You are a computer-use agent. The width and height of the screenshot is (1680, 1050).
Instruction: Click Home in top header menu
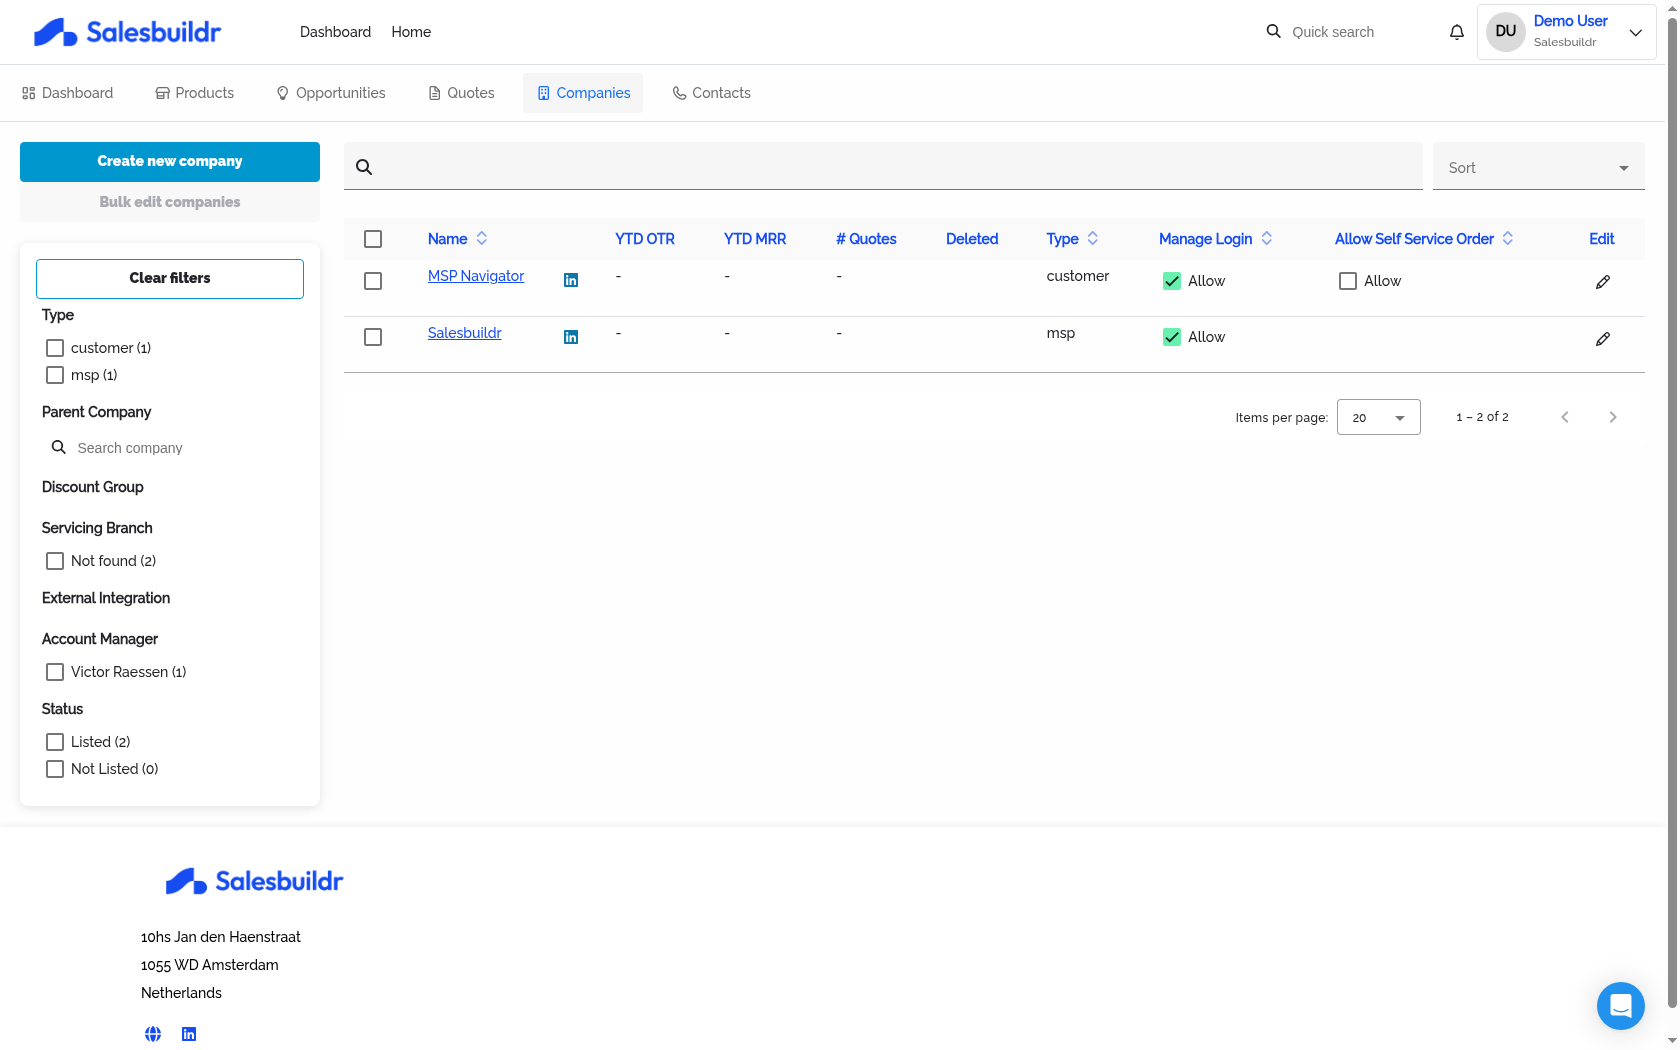(411, 32)
